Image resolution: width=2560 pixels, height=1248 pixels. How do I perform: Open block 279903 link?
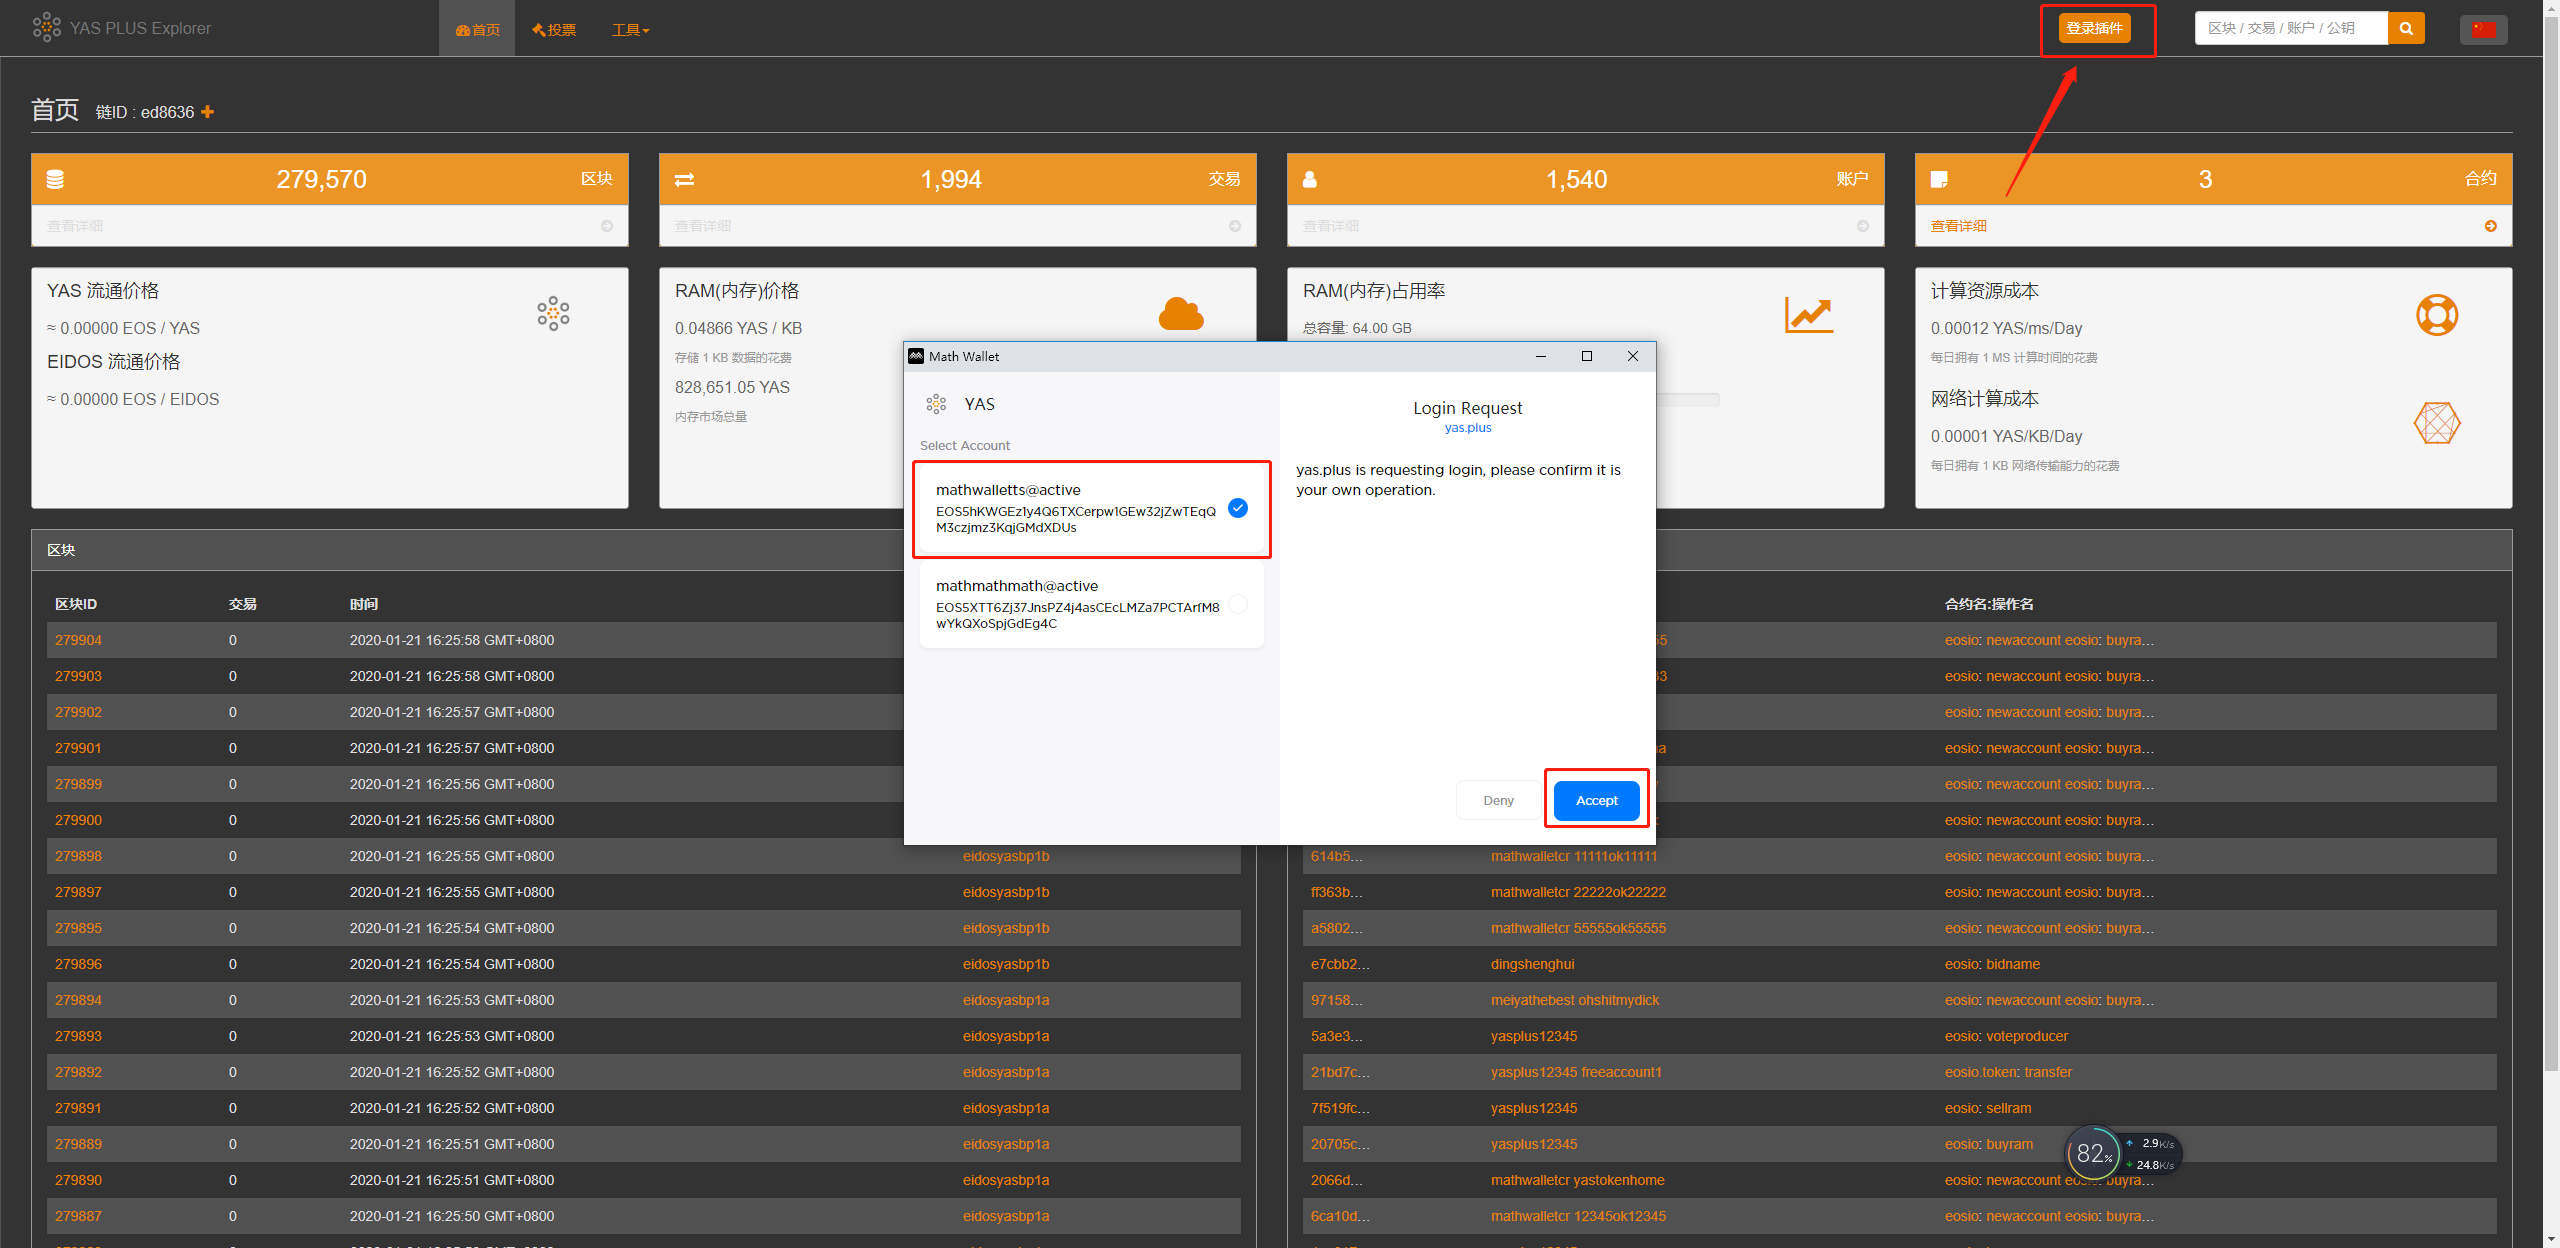point(78,676)
